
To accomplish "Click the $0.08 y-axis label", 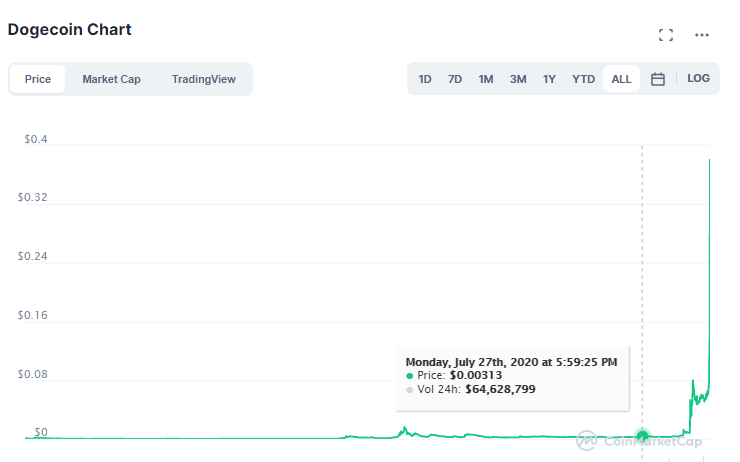I will point(33,374).
